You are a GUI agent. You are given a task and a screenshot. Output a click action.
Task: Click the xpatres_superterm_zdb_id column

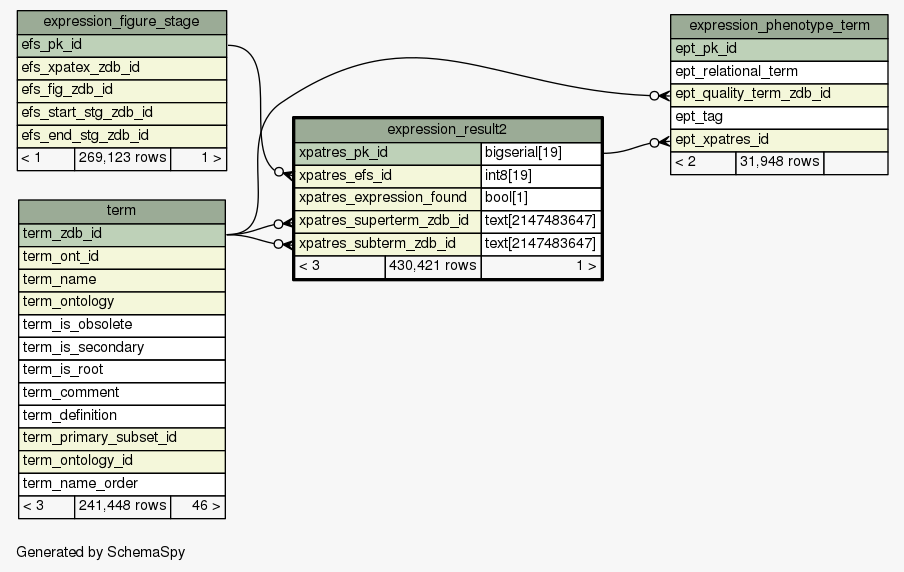(x=388, y=220)
